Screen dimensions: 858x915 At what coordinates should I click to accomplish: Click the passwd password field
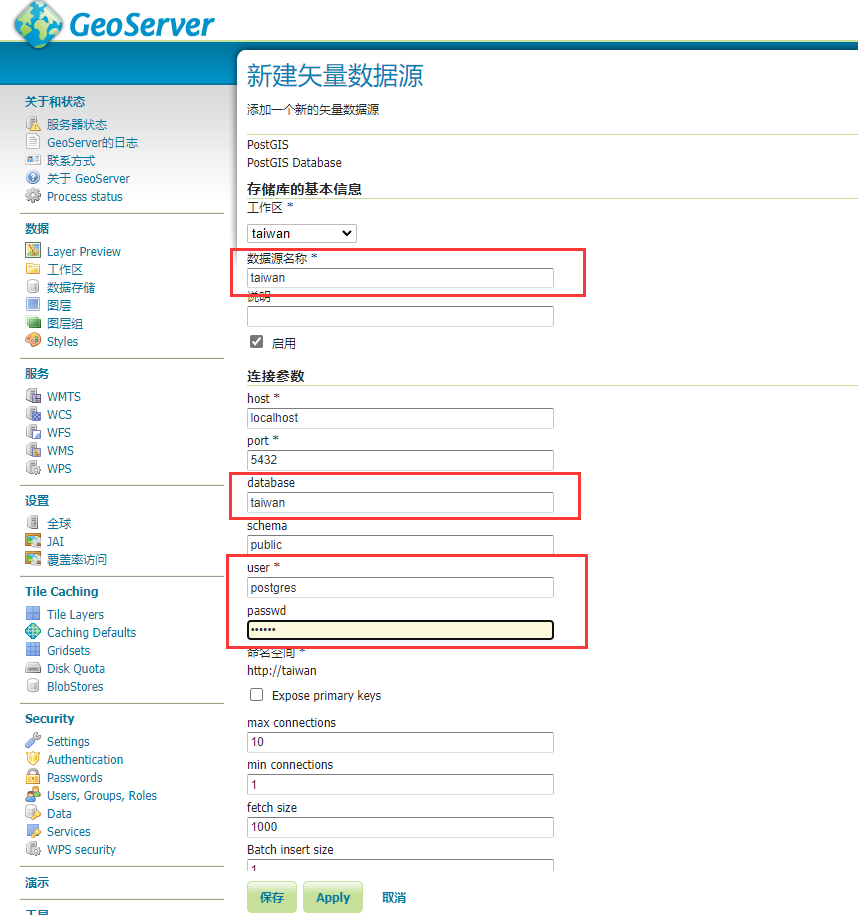click(x=400, y=630)
